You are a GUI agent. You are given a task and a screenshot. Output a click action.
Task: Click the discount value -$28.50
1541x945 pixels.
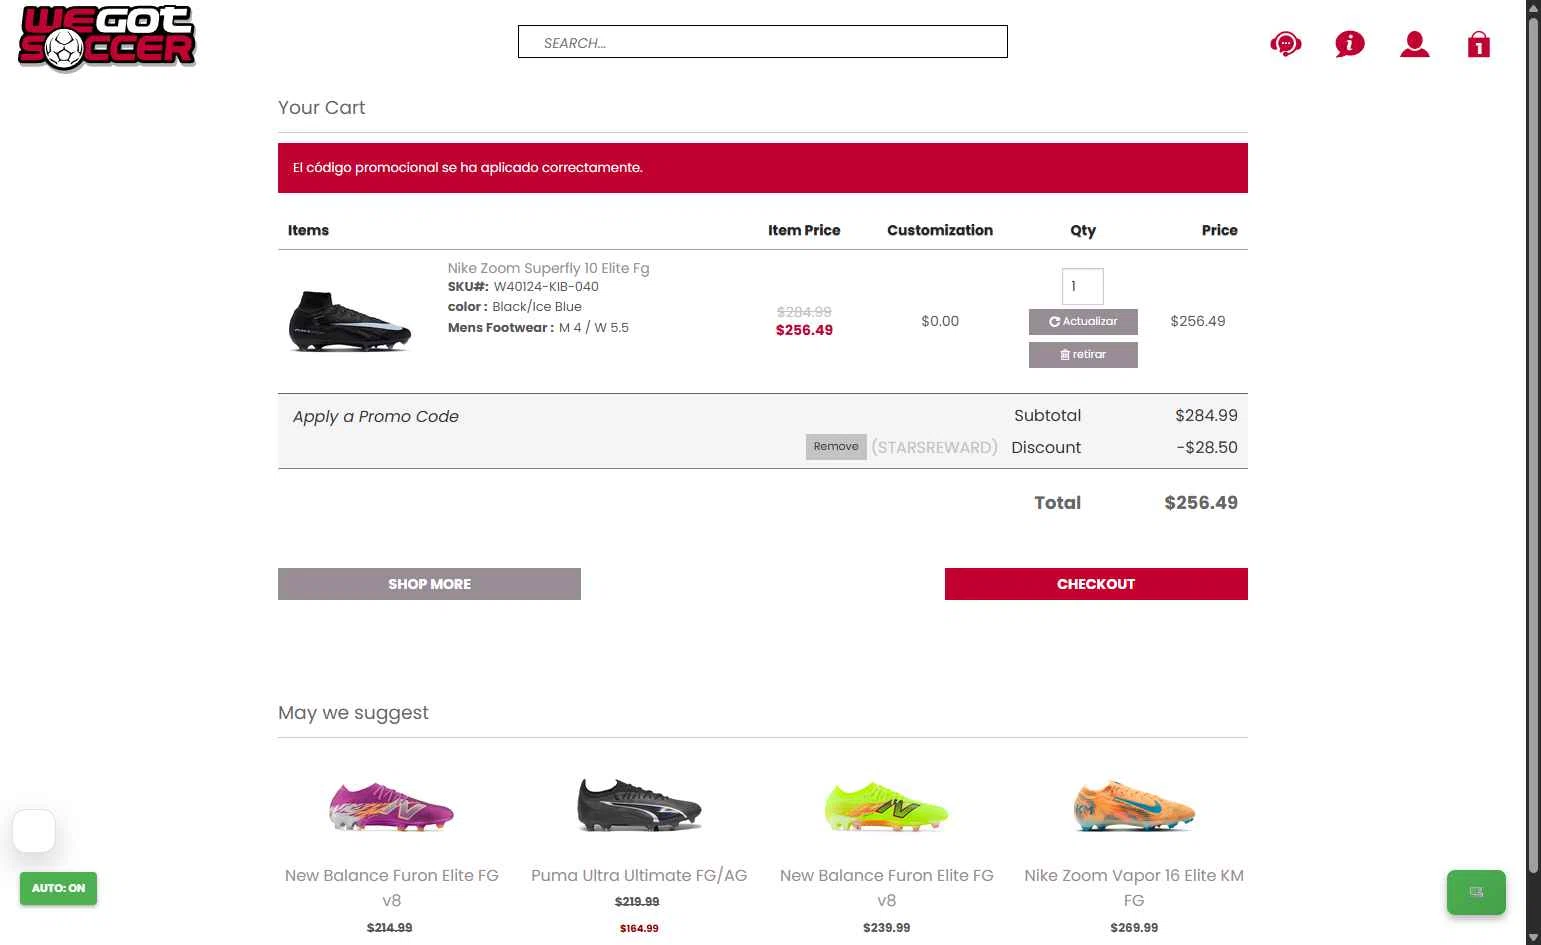1207,447
